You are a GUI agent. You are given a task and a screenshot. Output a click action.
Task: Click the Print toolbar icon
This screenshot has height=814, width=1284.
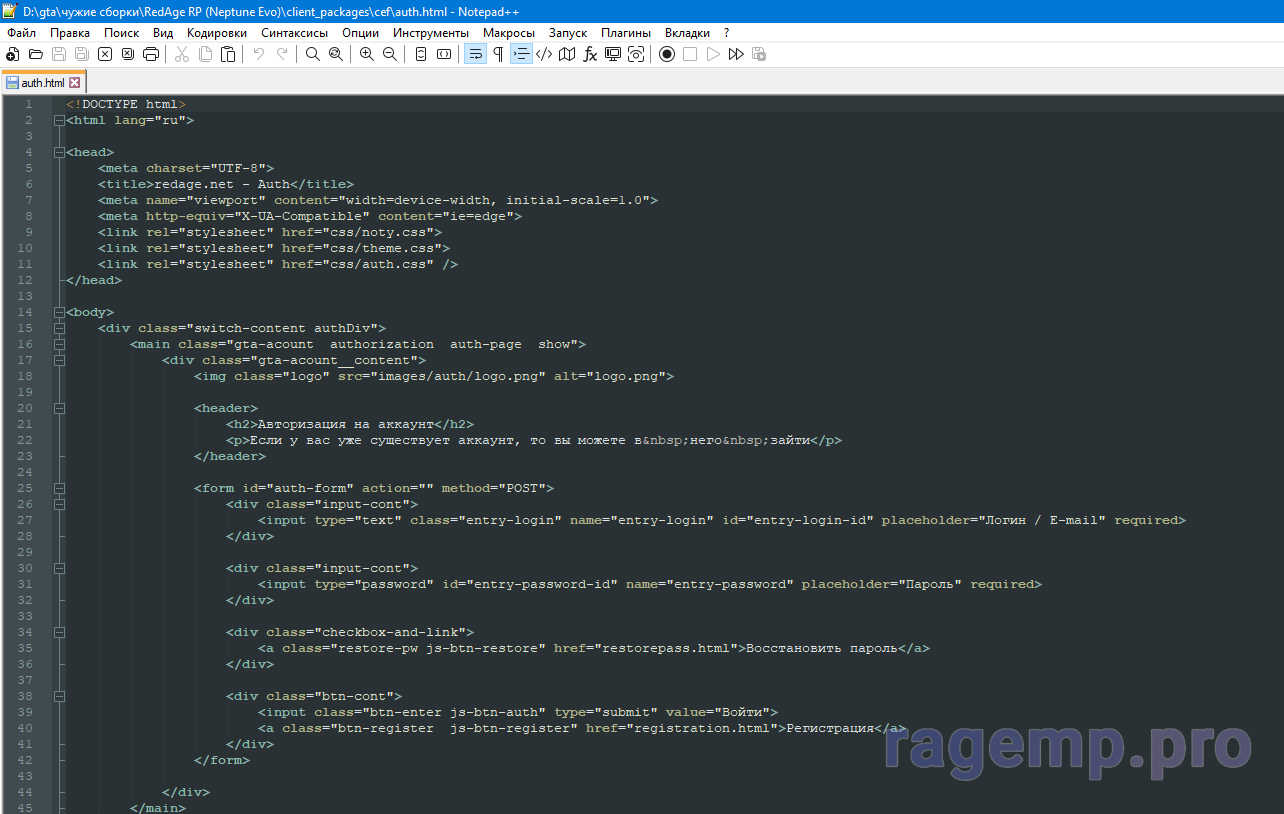[151, 54]
